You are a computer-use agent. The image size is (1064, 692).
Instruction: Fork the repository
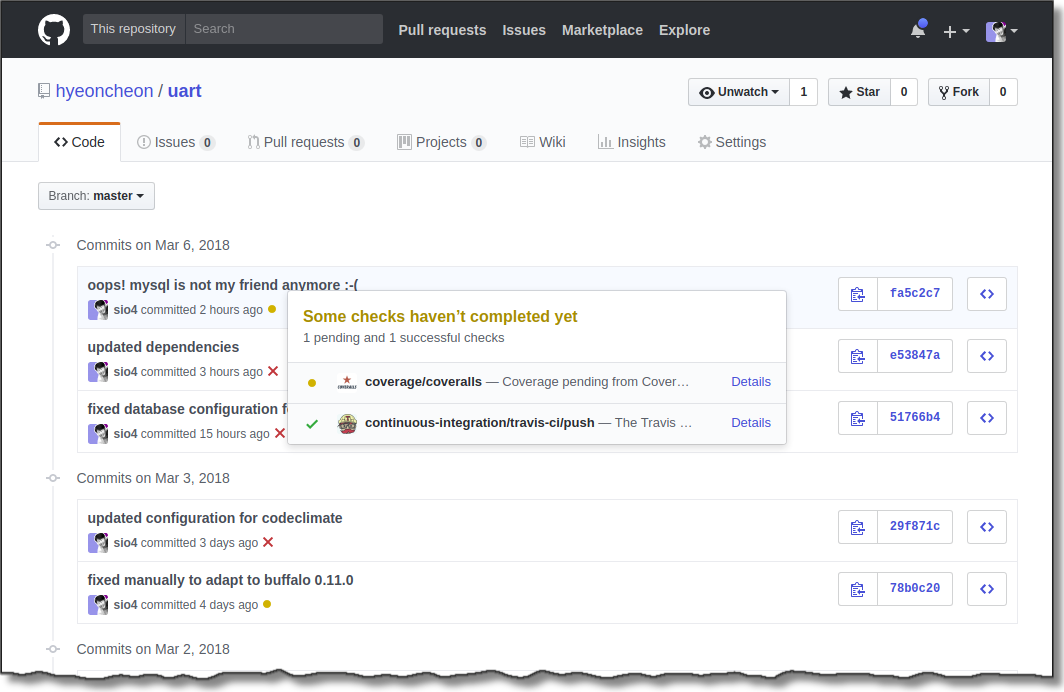958,92
